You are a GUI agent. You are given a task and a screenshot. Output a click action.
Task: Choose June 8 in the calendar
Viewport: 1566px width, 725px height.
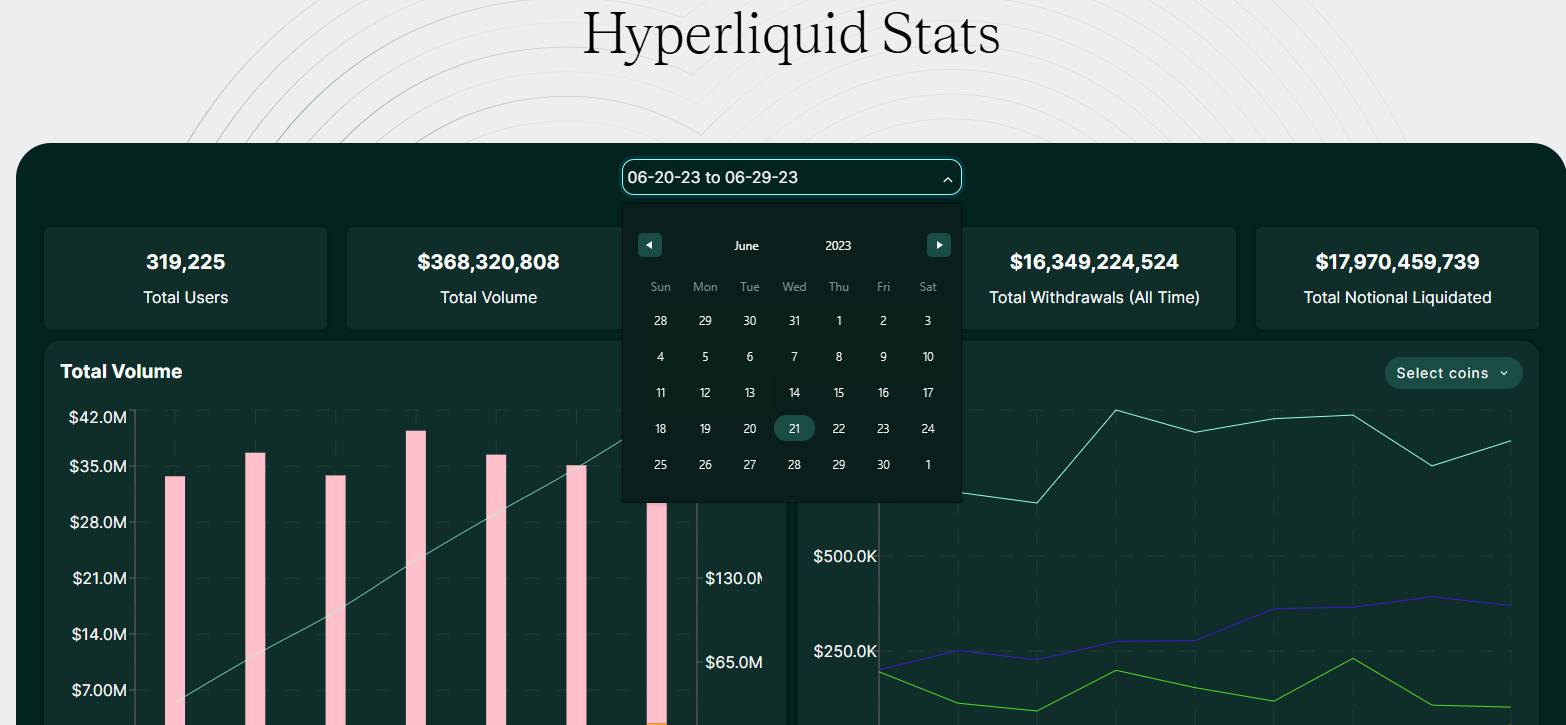[839, 356]
